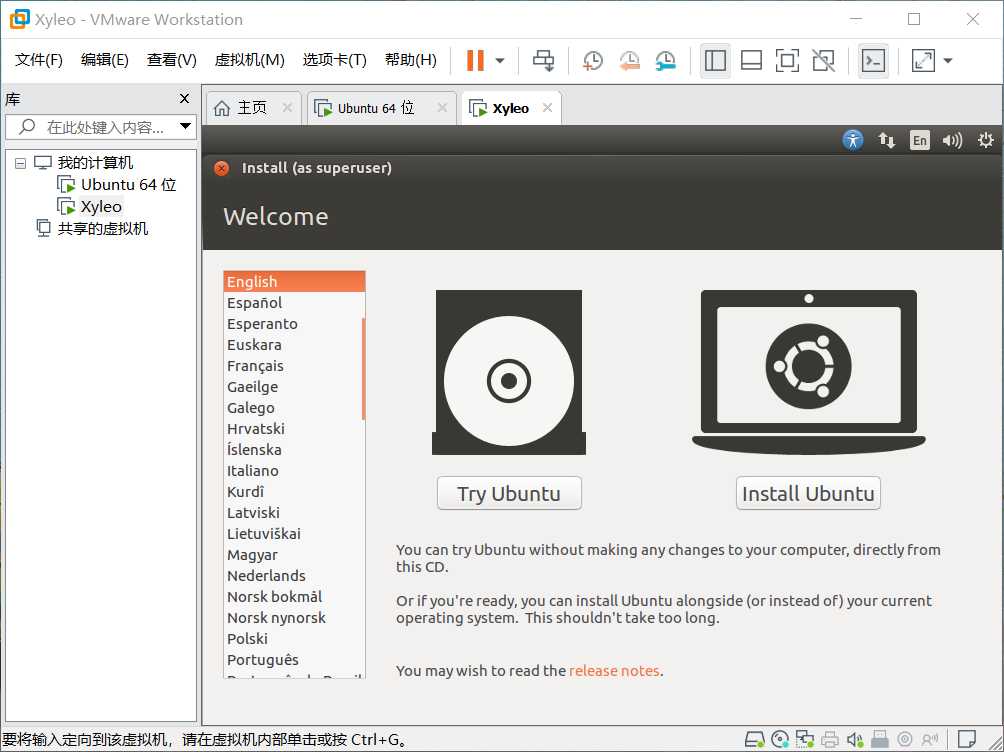
Task: Close the Xyleo tab
Action: pos(547,108)
